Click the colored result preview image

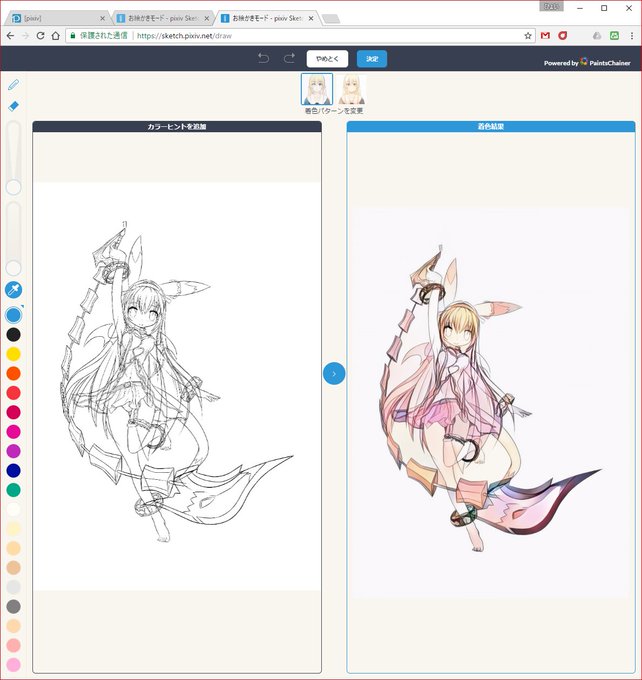click(491, 403)
